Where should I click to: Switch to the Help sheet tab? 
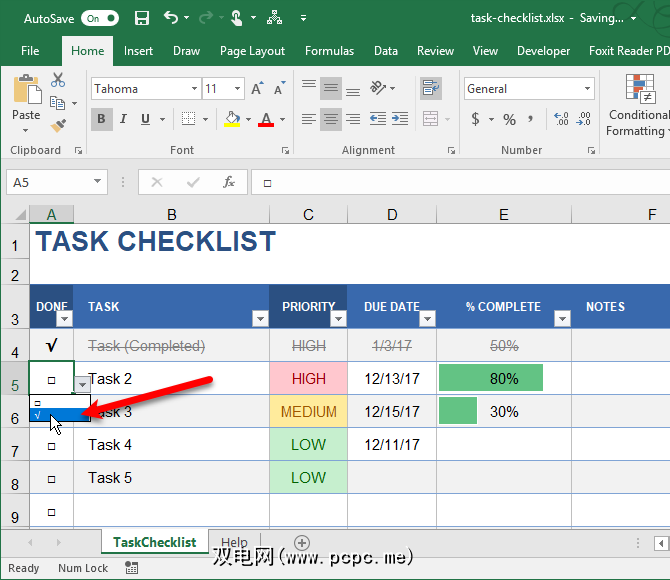pyautogui.click(x=234, y=542)
